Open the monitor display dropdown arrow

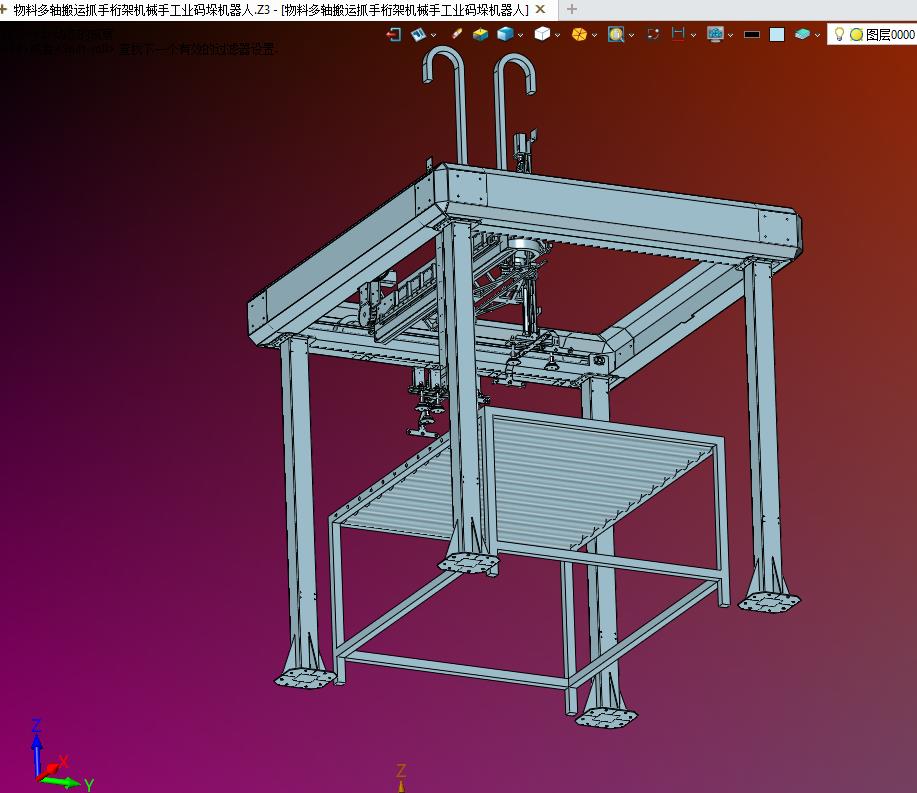click(x=730, y=35)
